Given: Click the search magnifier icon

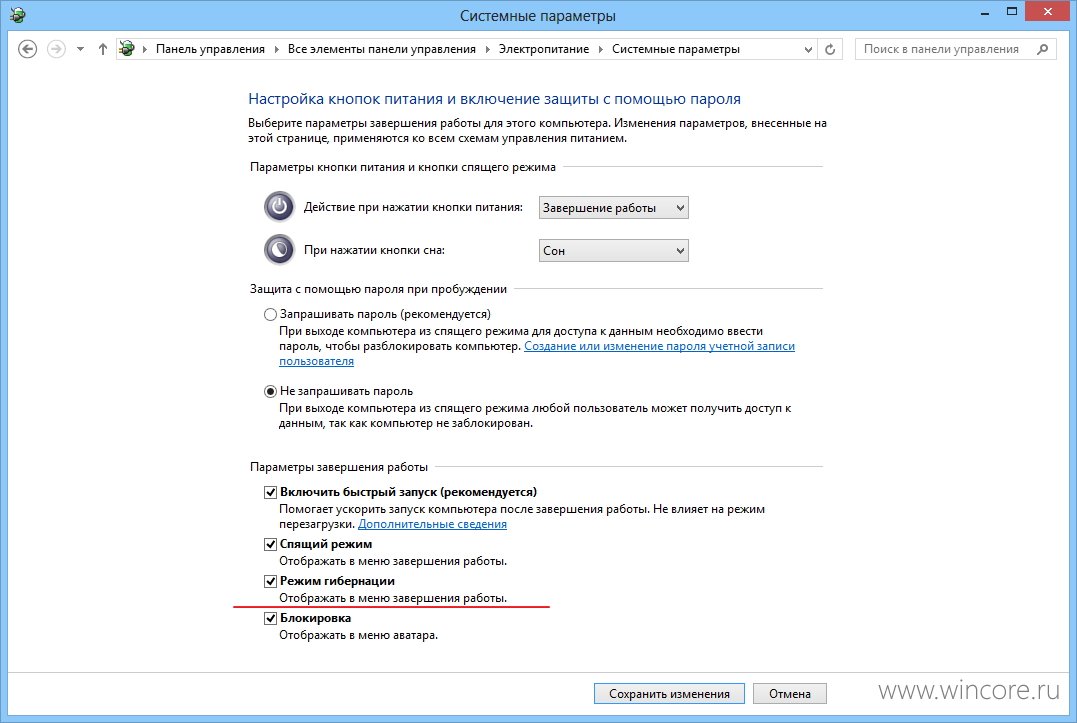Looking at the screenshot, I should tap(1043, 49).
